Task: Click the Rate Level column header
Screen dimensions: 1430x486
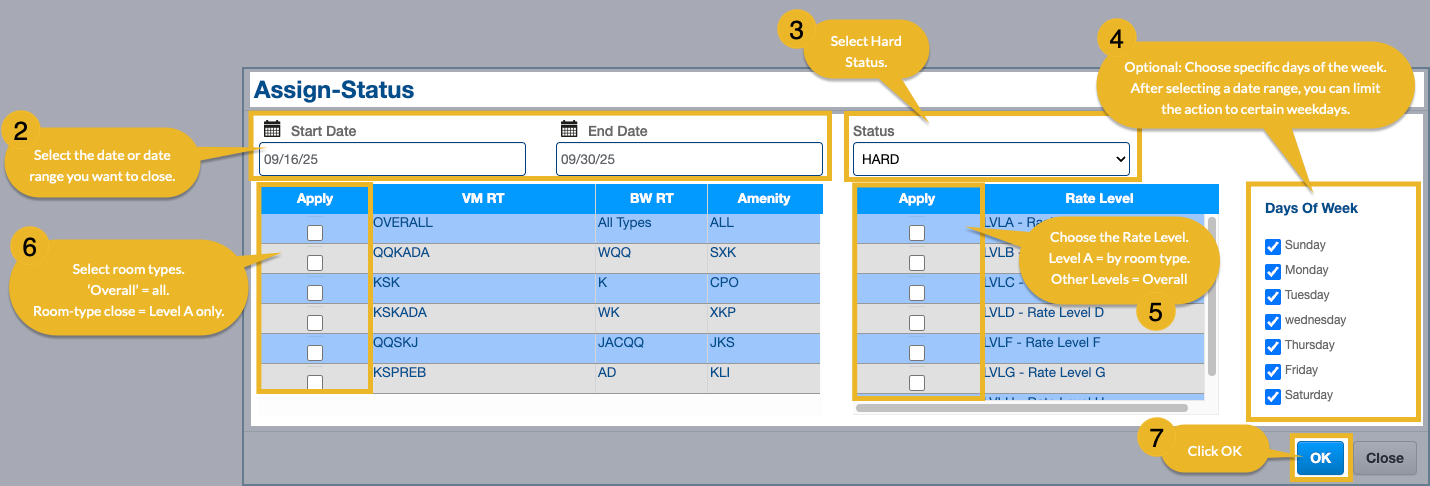Action: 1099,199
